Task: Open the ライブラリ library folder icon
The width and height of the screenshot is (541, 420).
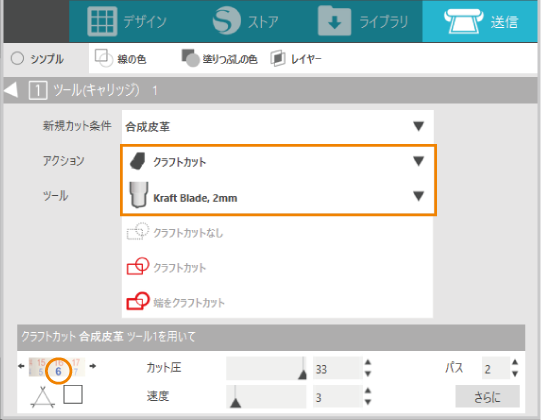Action: 334,21
